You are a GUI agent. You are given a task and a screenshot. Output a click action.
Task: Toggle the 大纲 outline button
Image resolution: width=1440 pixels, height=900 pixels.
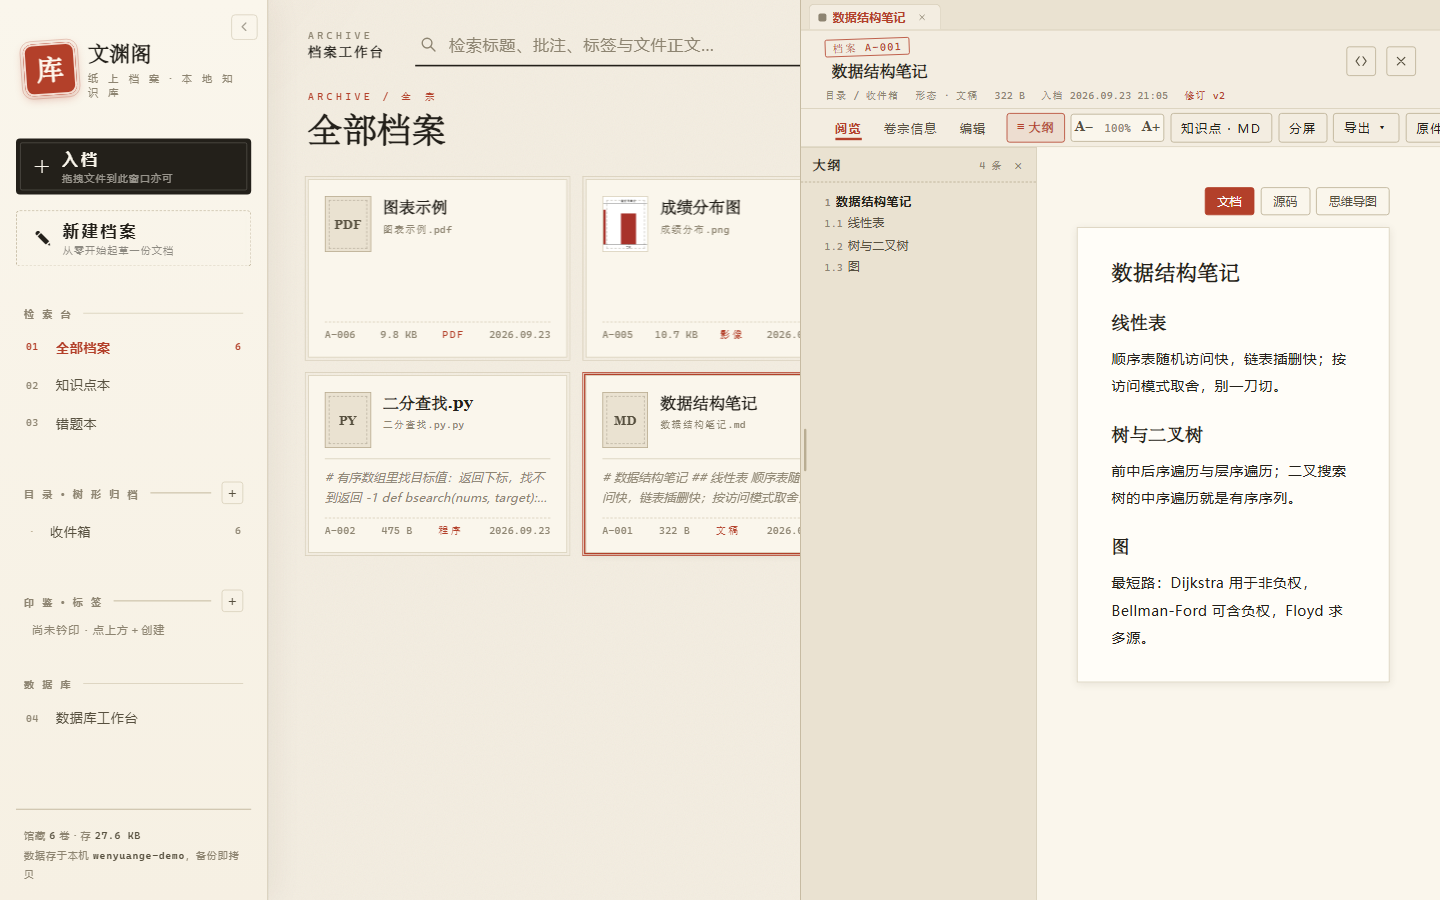coord(1035,128)
